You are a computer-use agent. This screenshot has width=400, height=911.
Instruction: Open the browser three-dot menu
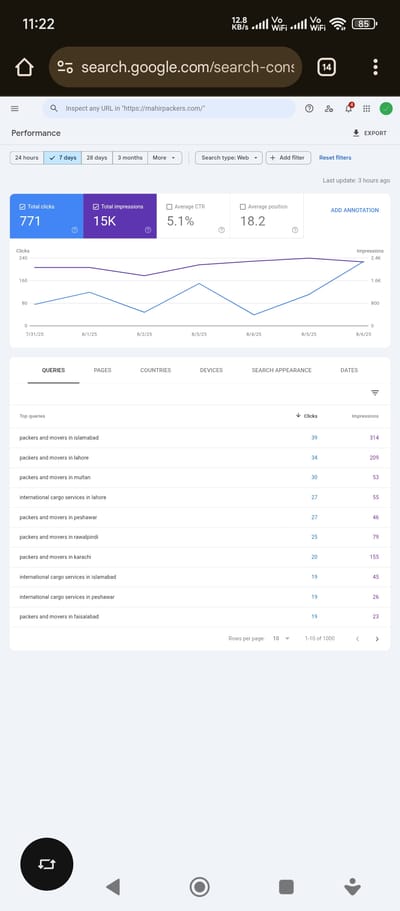(x=376, y=67)
